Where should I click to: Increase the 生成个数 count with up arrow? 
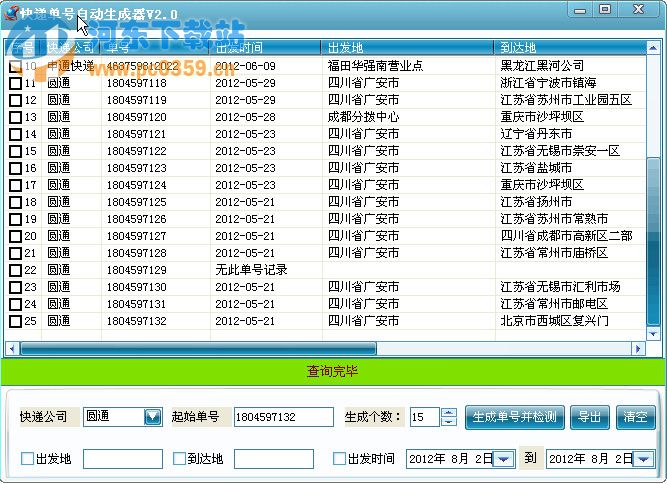(x=449, y=413)
